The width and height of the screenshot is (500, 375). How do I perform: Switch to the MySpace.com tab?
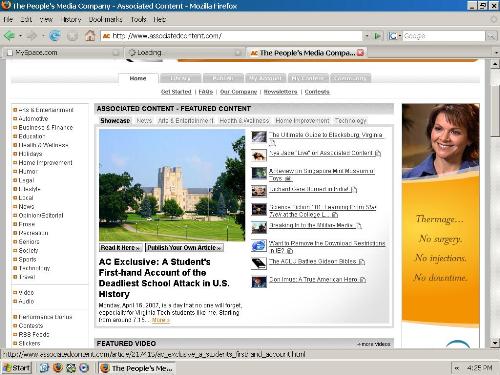point(63,53)
